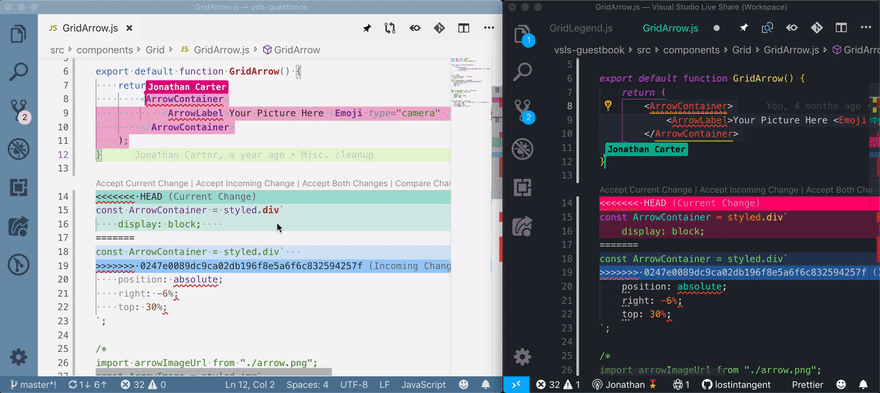Open Explorer with badge 1 in dark window

tap(523, 35)
